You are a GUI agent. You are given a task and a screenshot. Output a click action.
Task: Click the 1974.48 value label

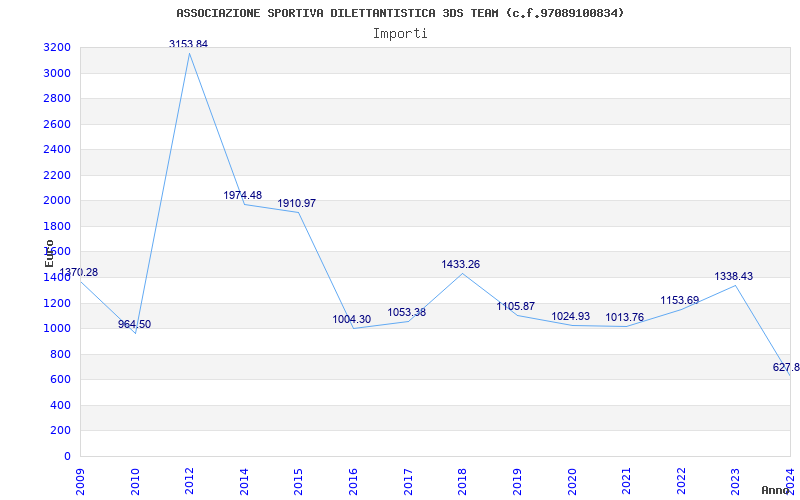click(242, 195)
